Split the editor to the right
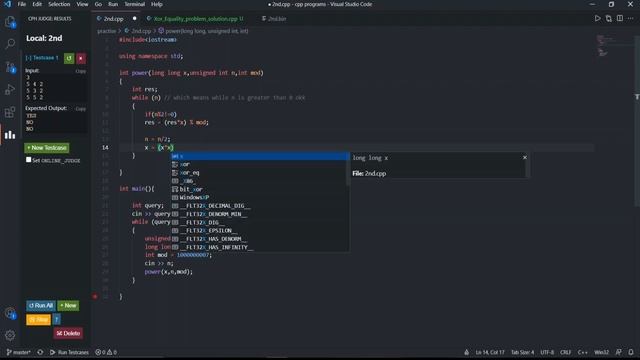 620,18
